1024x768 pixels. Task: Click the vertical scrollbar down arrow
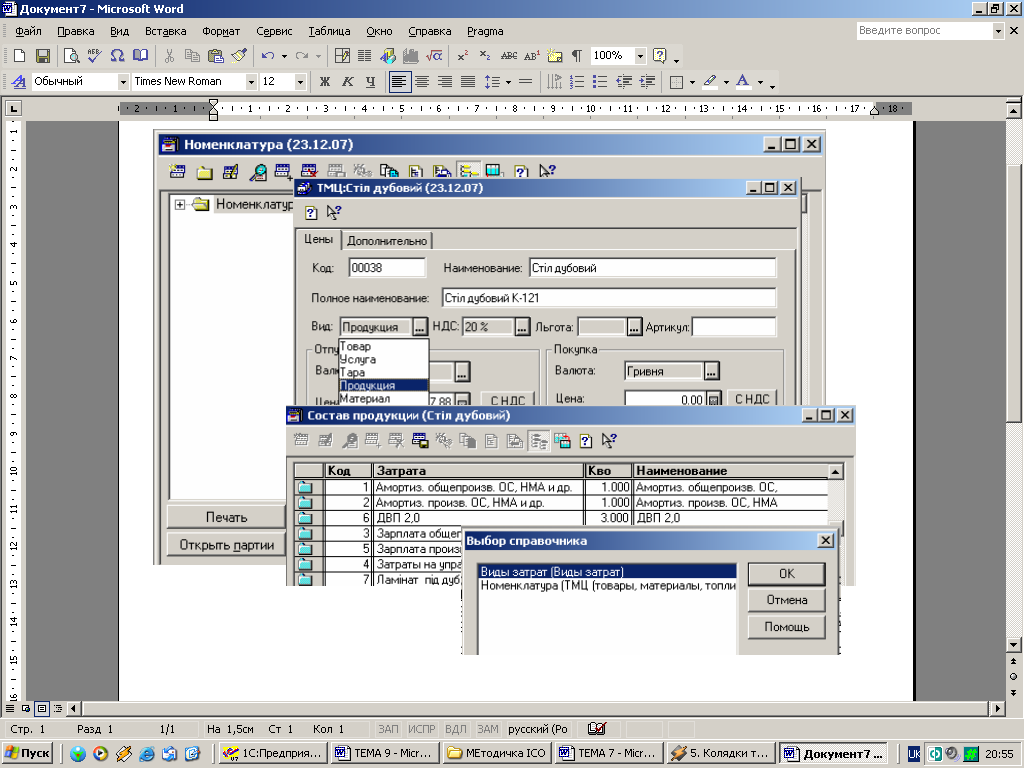click(1013, 645)
